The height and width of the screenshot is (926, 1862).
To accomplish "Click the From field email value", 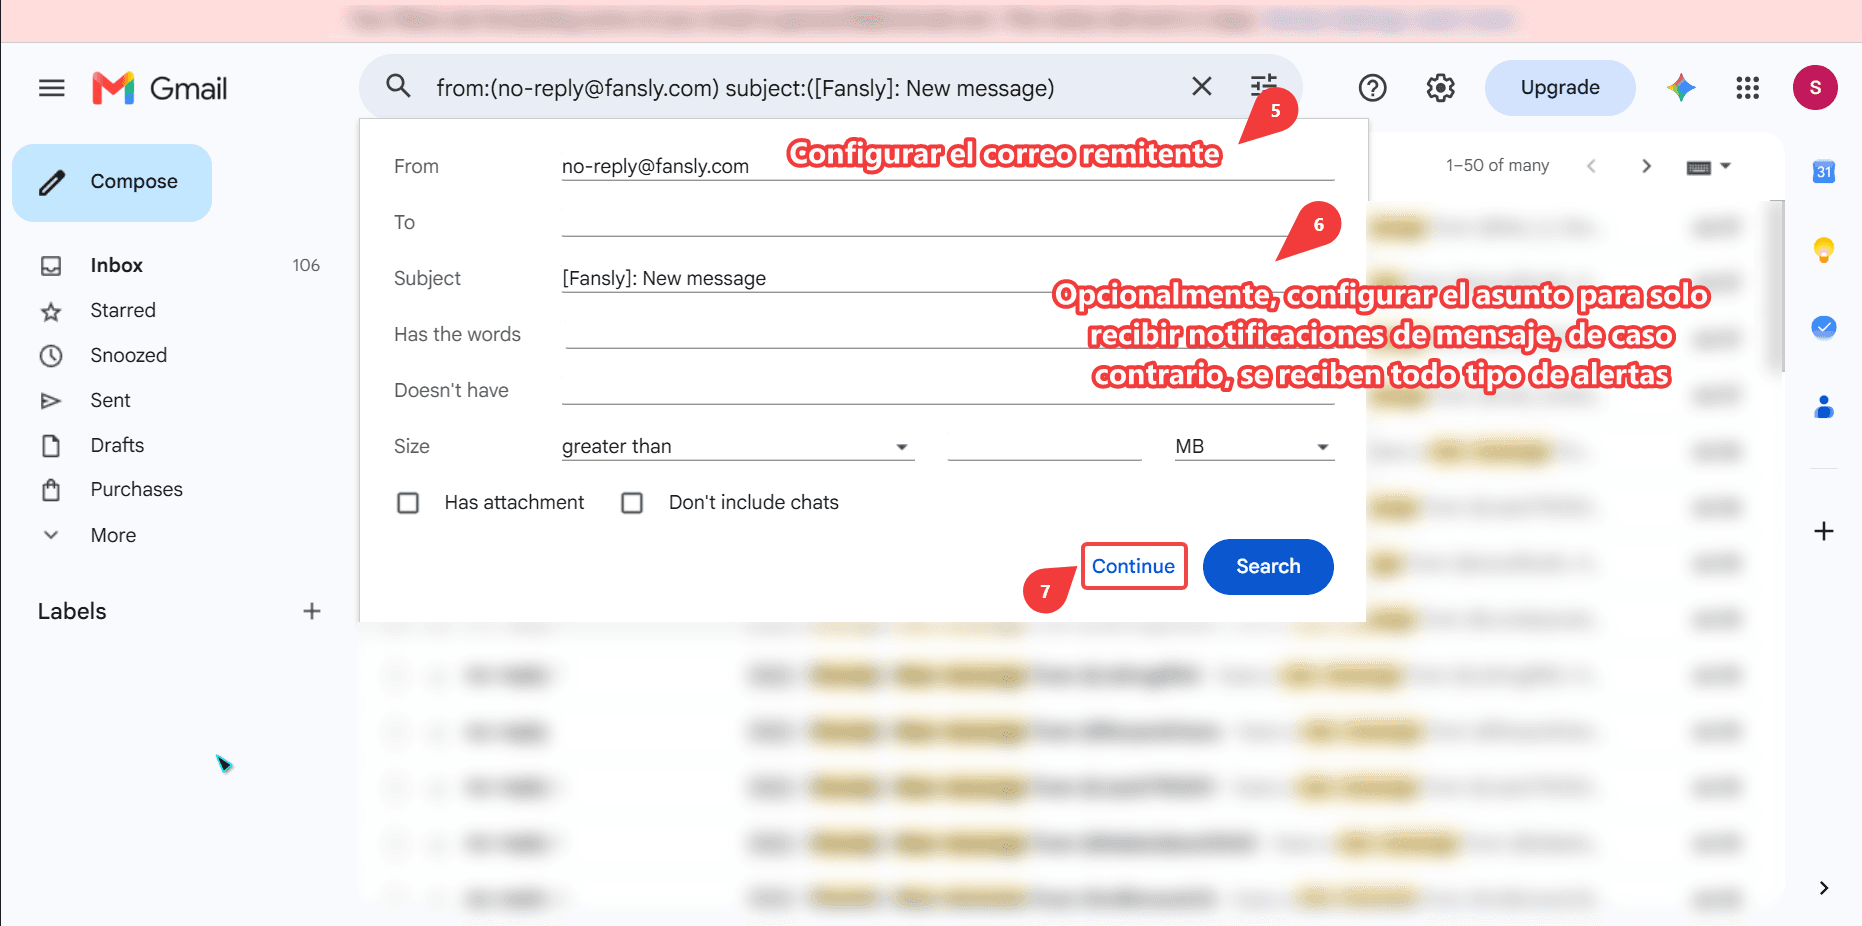I will 655,166.
